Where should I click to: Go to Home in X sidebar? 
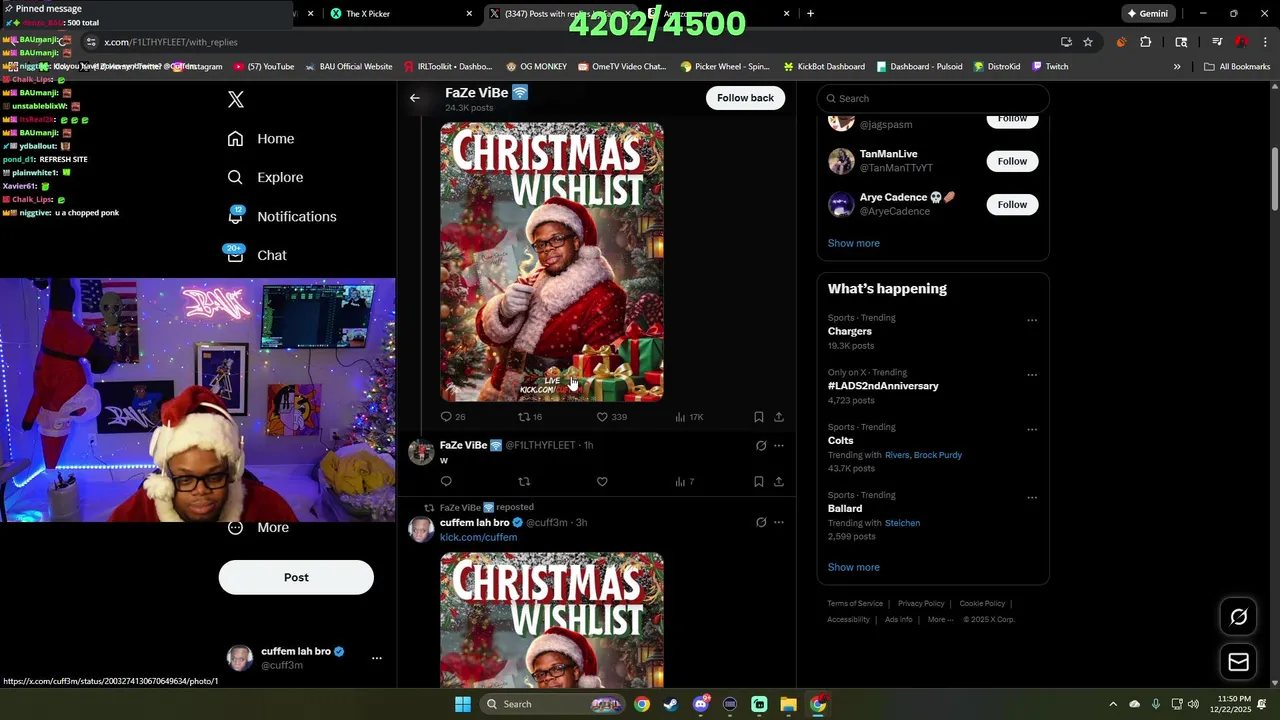(x=261, y=139)
